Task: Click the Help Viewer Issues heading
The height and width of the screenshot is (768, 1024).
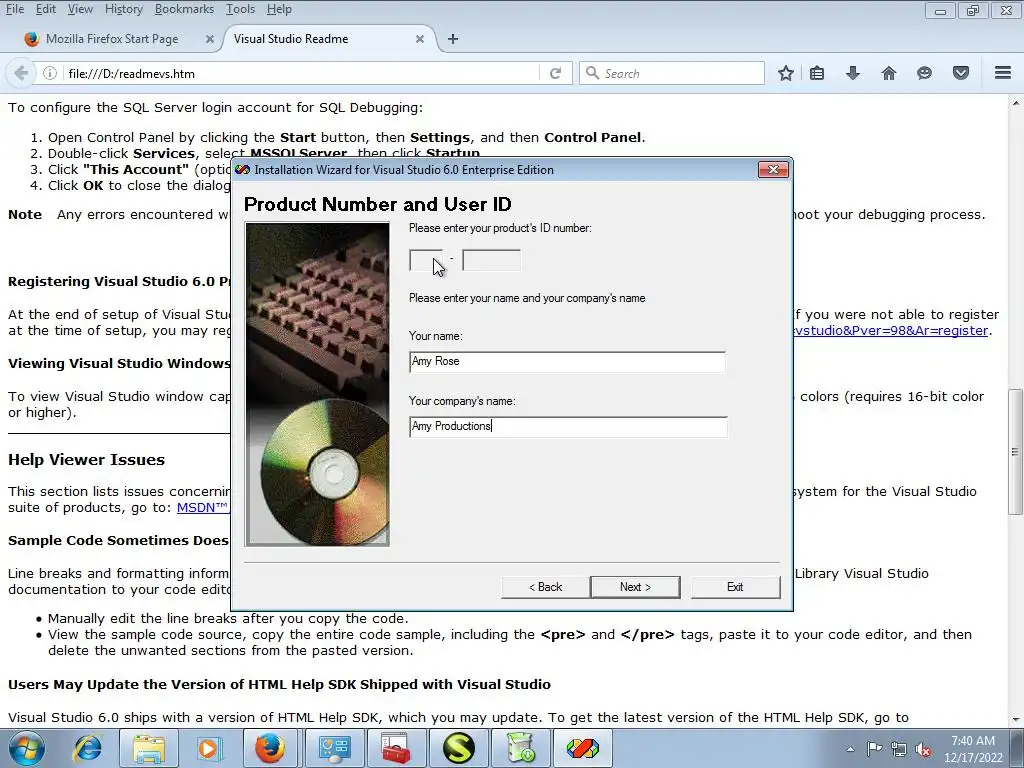Action: tap(86, 460)
